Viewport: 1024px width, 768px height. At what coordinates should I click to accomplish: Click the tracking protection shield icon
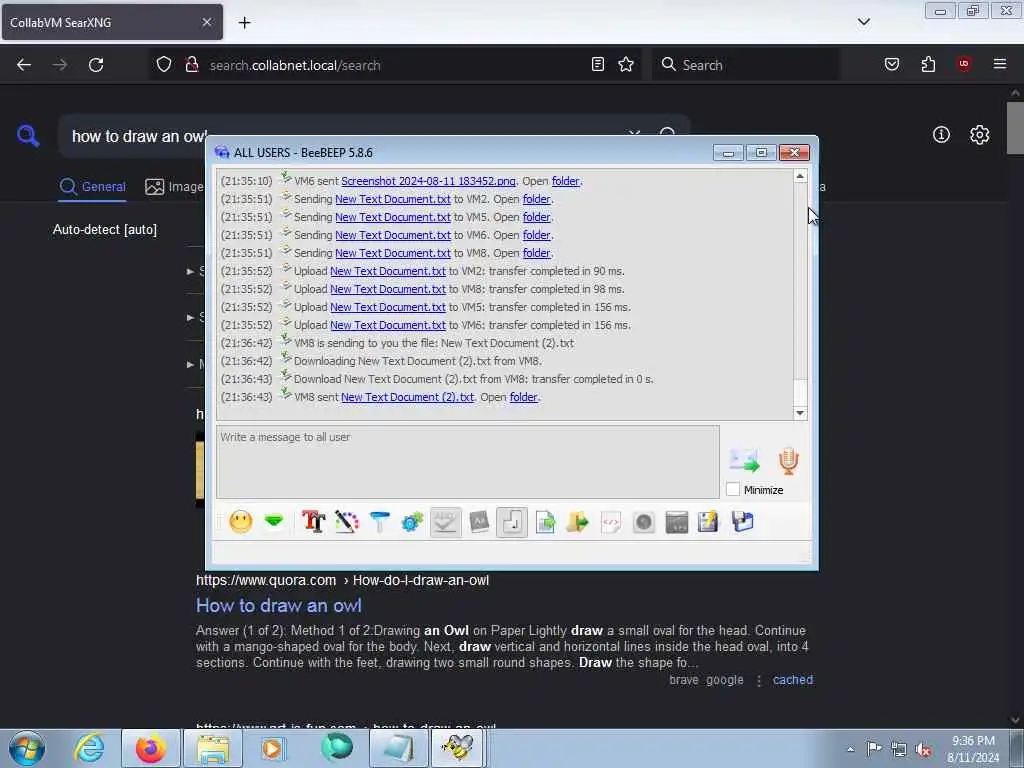(x=164, y=64)
